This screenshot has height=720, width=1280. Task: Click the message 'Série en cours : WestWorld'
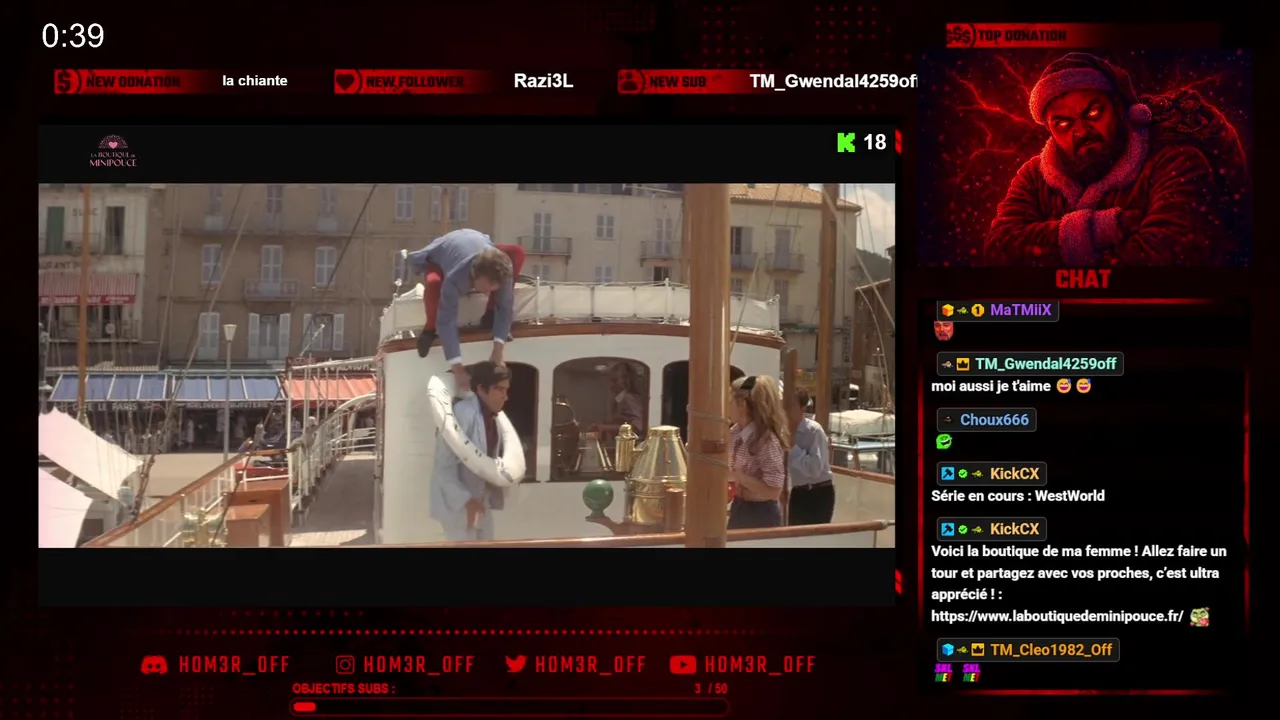1018,496
